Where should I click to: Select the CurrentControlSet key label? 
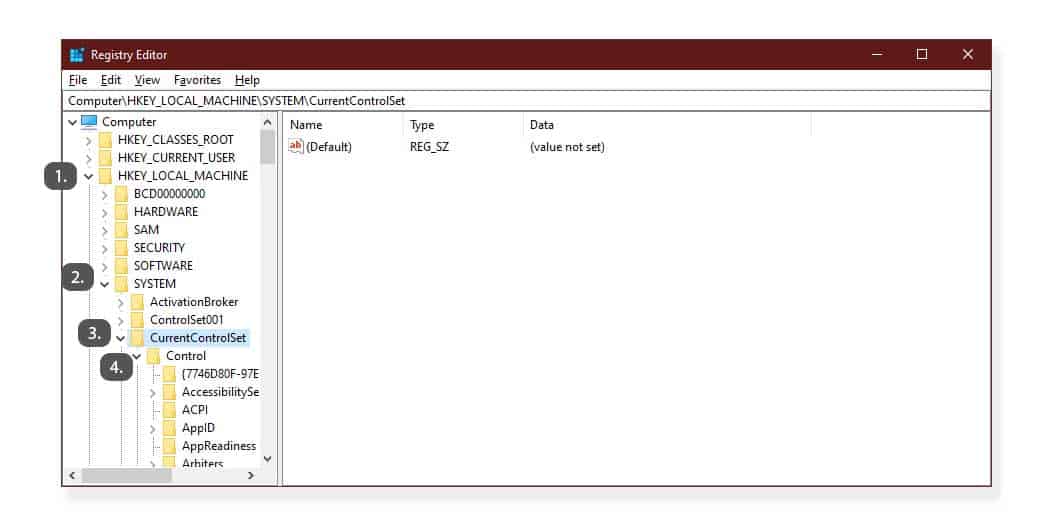[198, 338]
